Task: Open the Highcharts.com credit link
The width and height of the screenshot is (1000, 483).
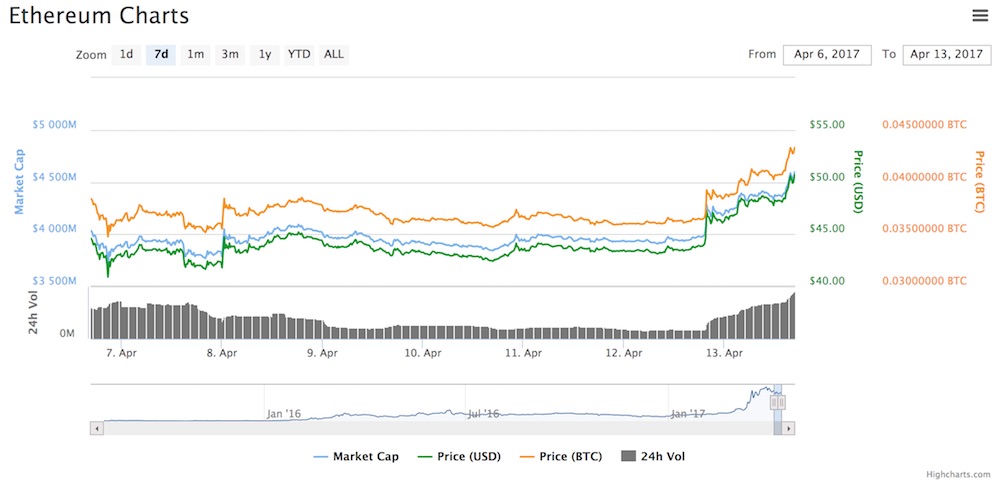Action: click(x=959, y=475)
